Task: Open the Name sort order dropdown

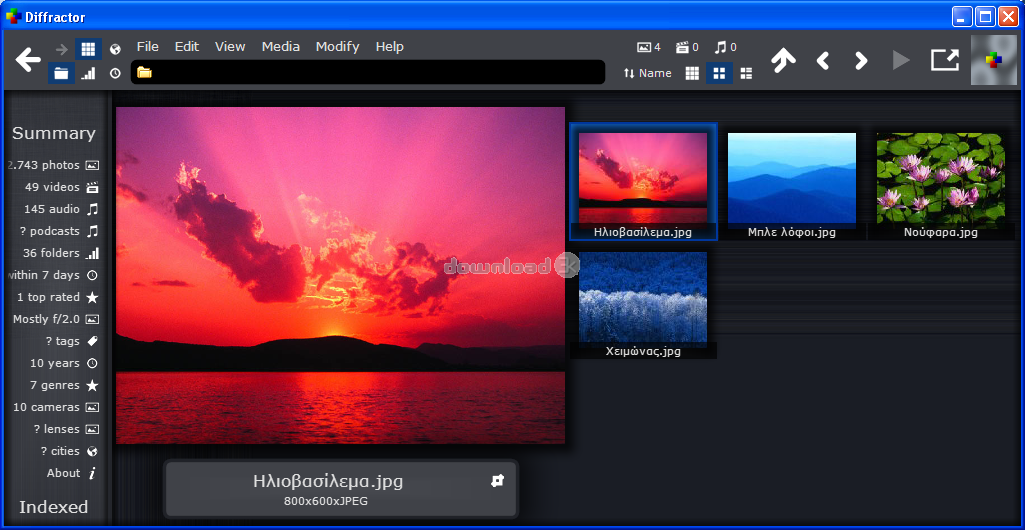Action: point(647,73)
